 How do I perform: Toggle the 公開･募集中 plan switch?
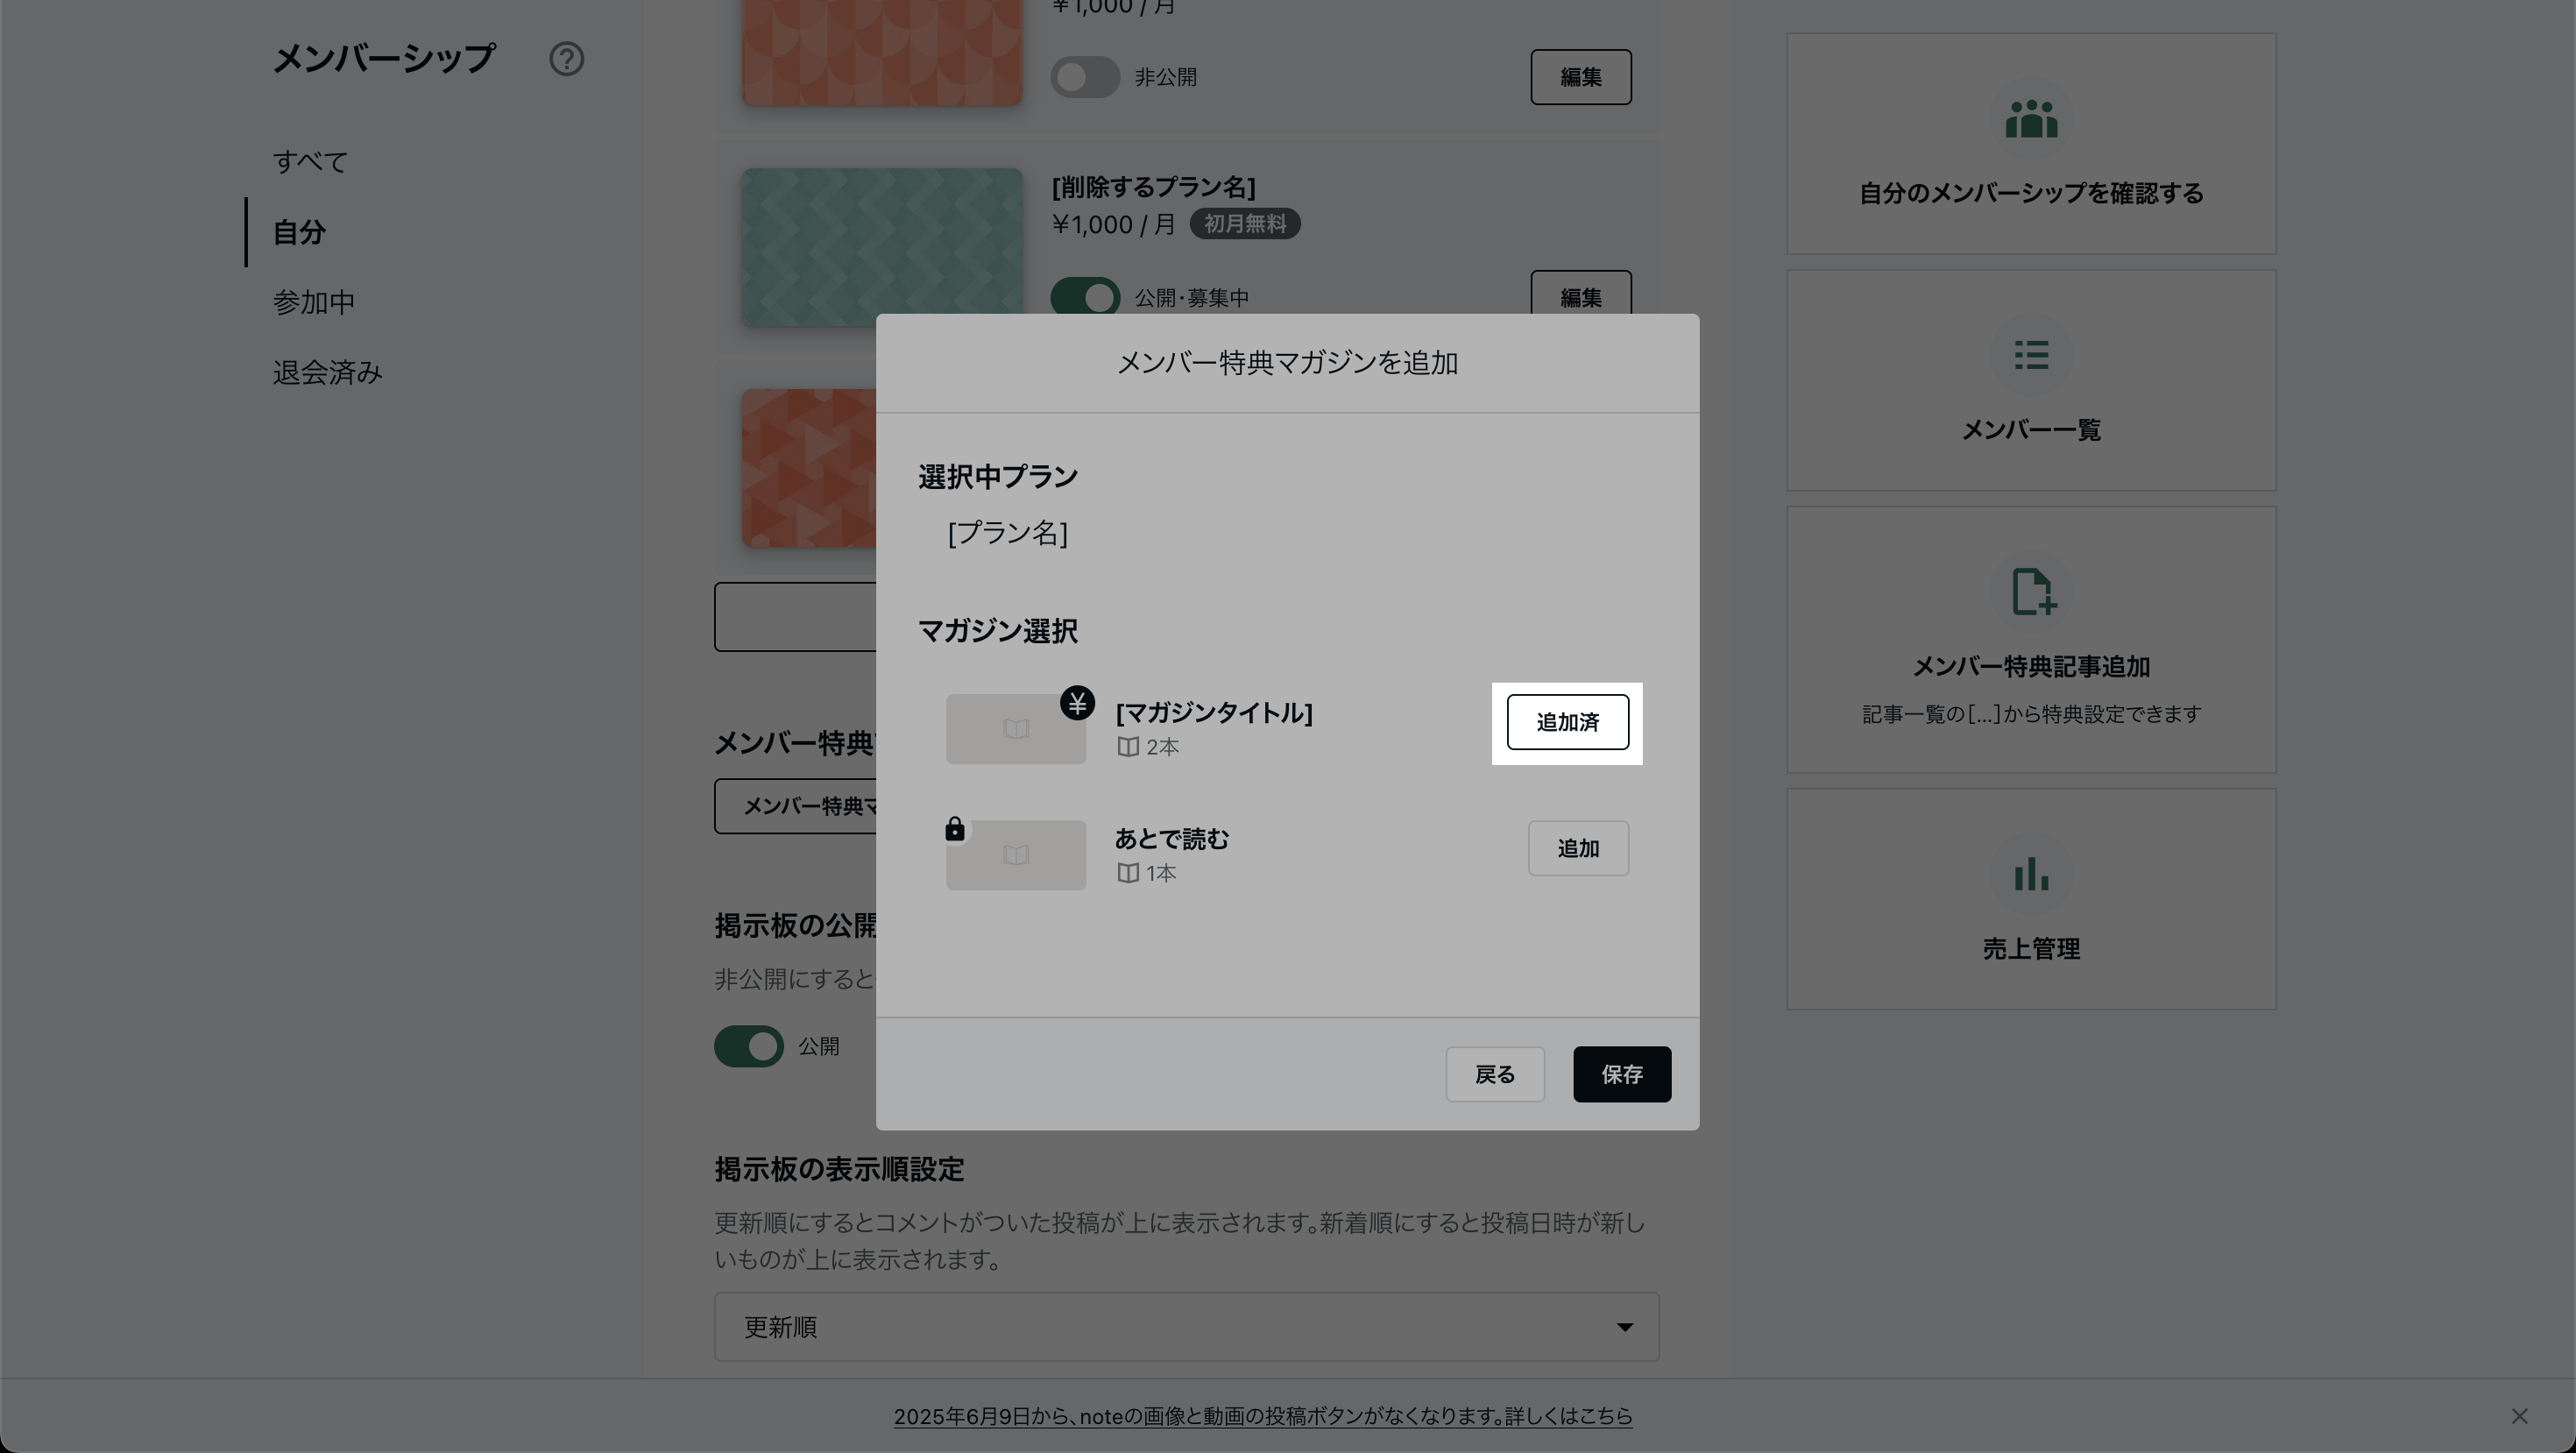(x=1085, y=297)
